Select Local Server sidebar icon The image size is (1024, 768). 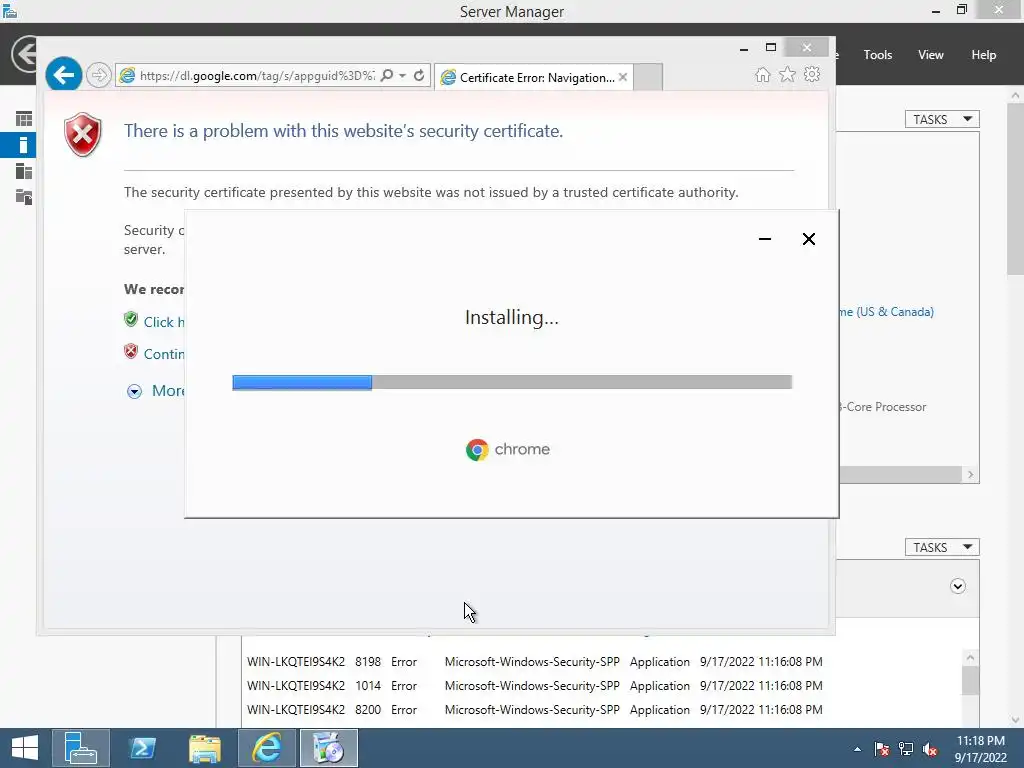[24, 145]
